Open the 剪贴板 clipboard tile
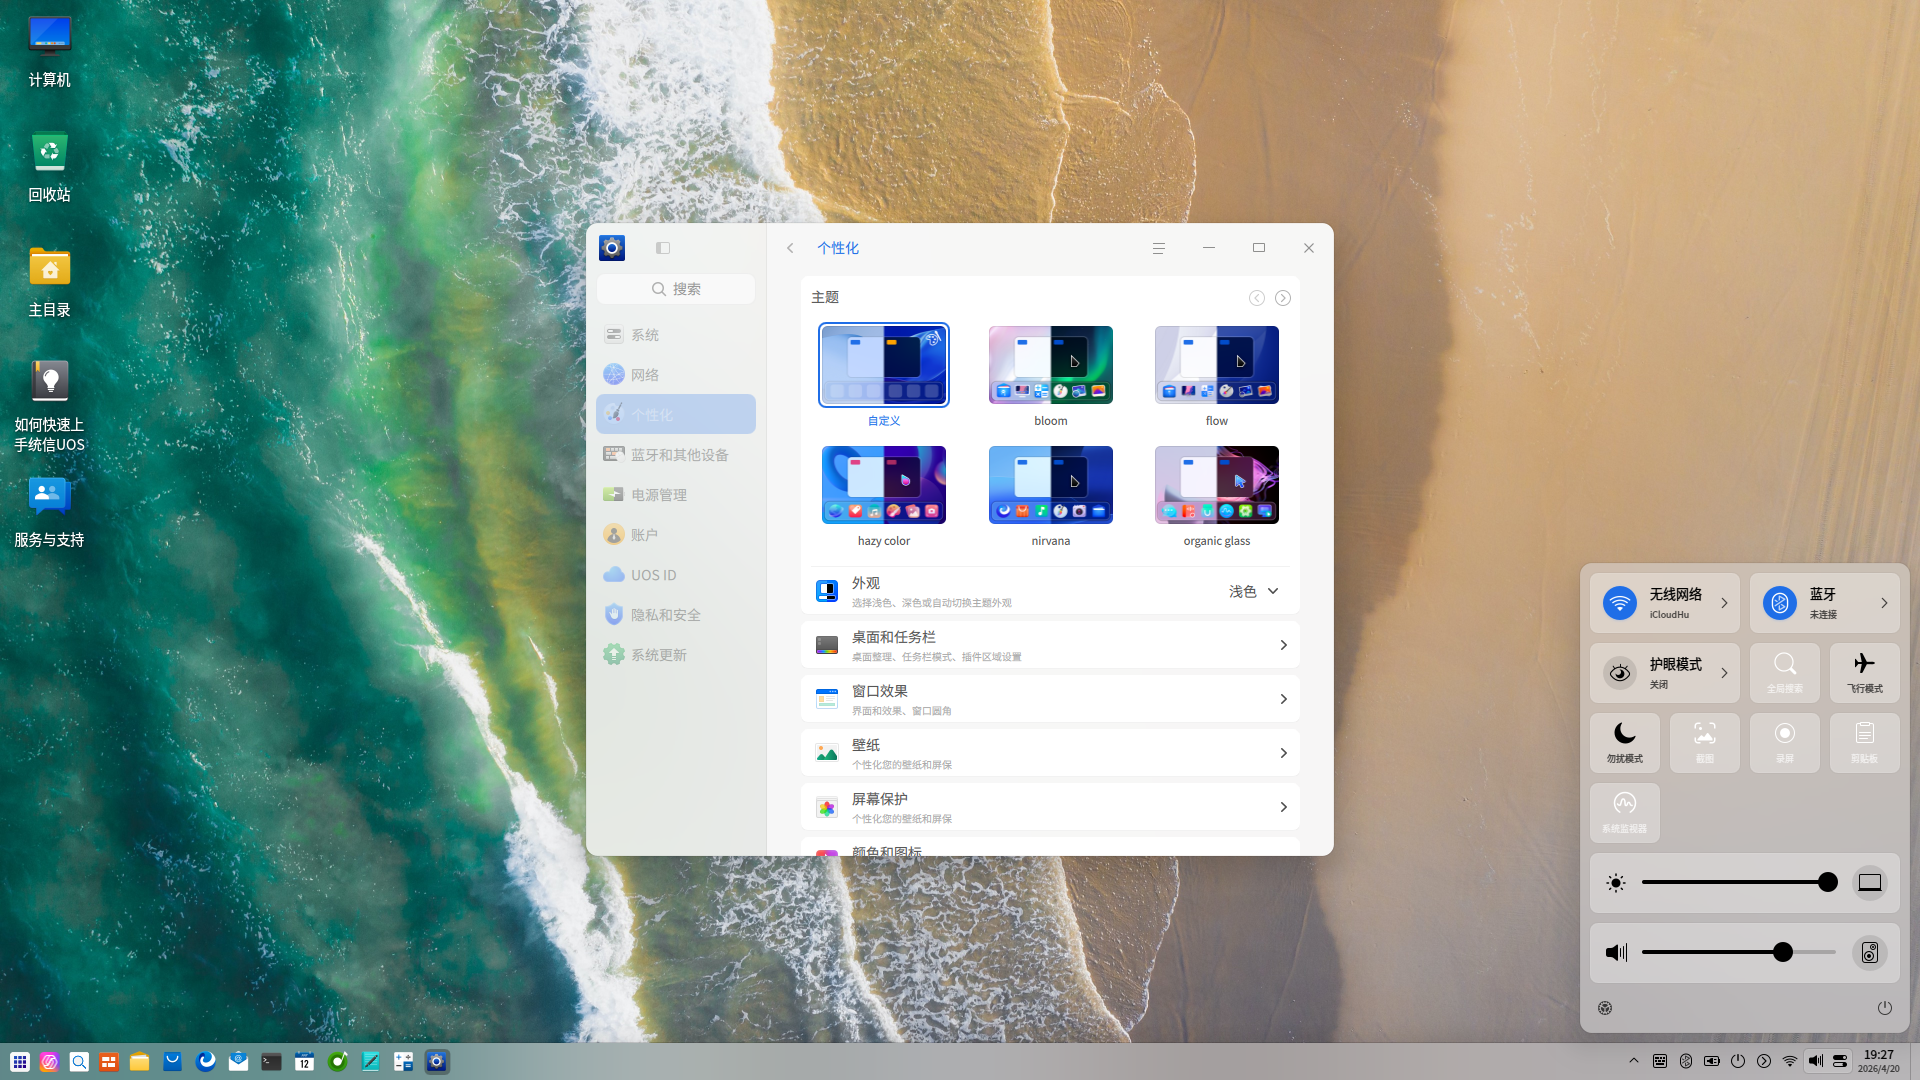Image resolution: width=1920 pixels, height=1080 pixels. pos(1865,743)
